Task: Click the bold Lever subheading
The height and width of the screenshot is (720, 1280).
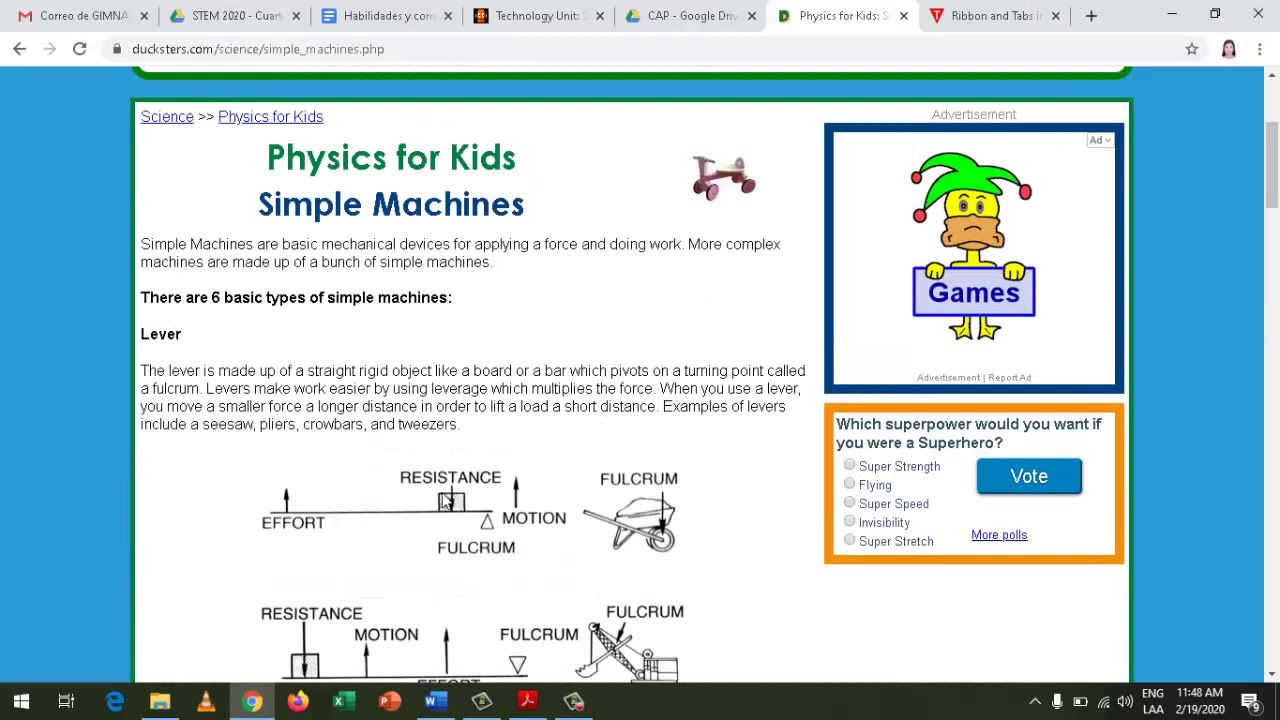Action: [161, 334]
